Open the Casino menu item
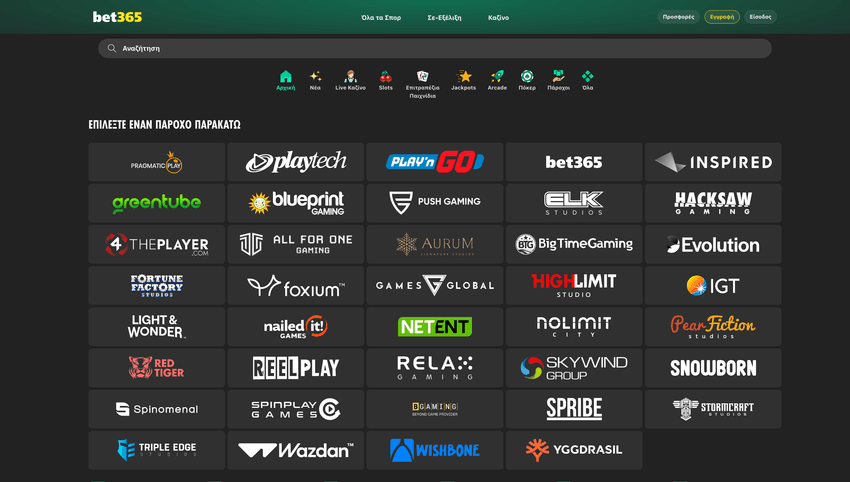The height and width of the screenshot is (482, 850). 498,18
